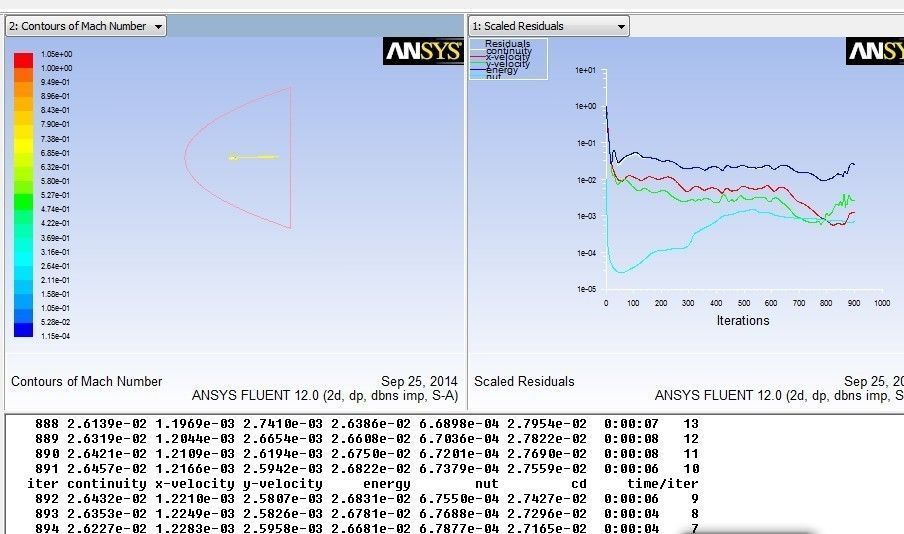This screenshot has width=904, height=534.
Task: Click the 'time/iter' column header in the console
Action: [662, 484]
